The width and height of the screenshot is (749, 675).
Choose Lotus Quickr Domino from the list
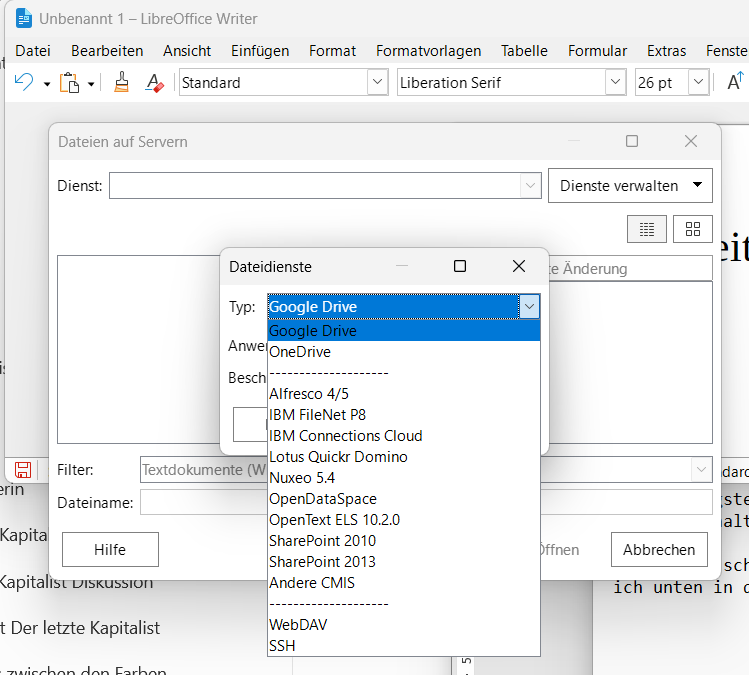pos(404,457)
